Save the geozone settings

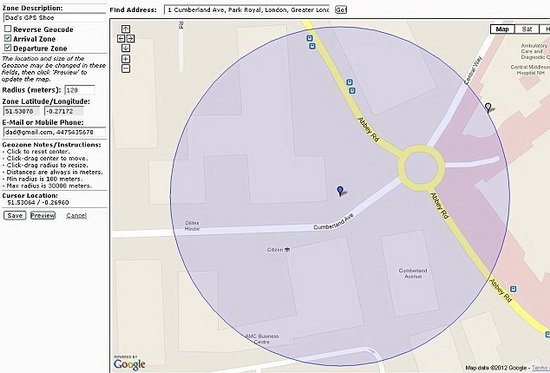click(15, 215)
